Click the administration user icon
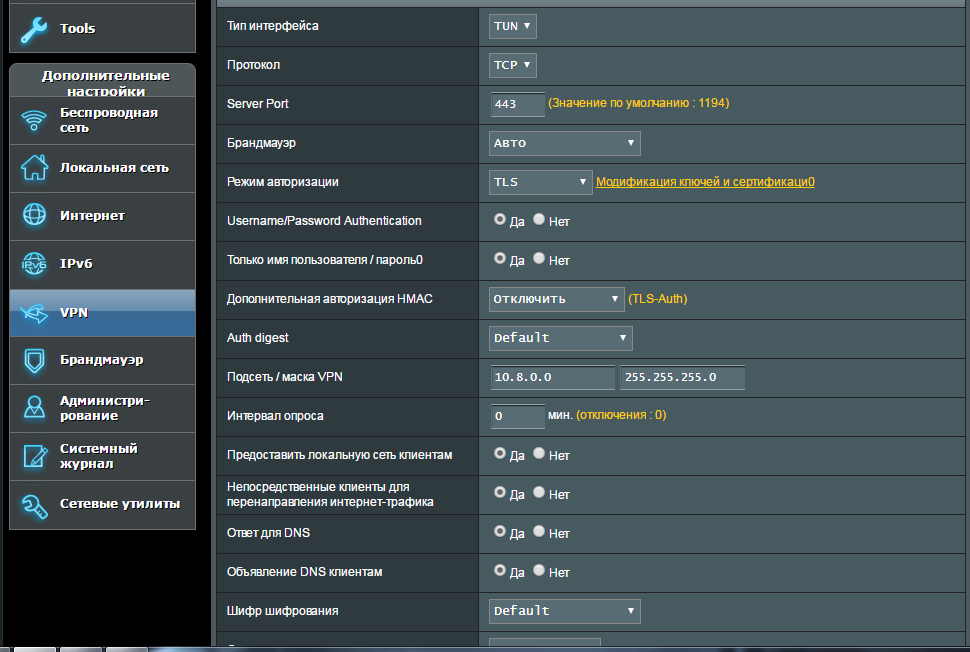Screen dimensions: 970x652 coord(34,408)
